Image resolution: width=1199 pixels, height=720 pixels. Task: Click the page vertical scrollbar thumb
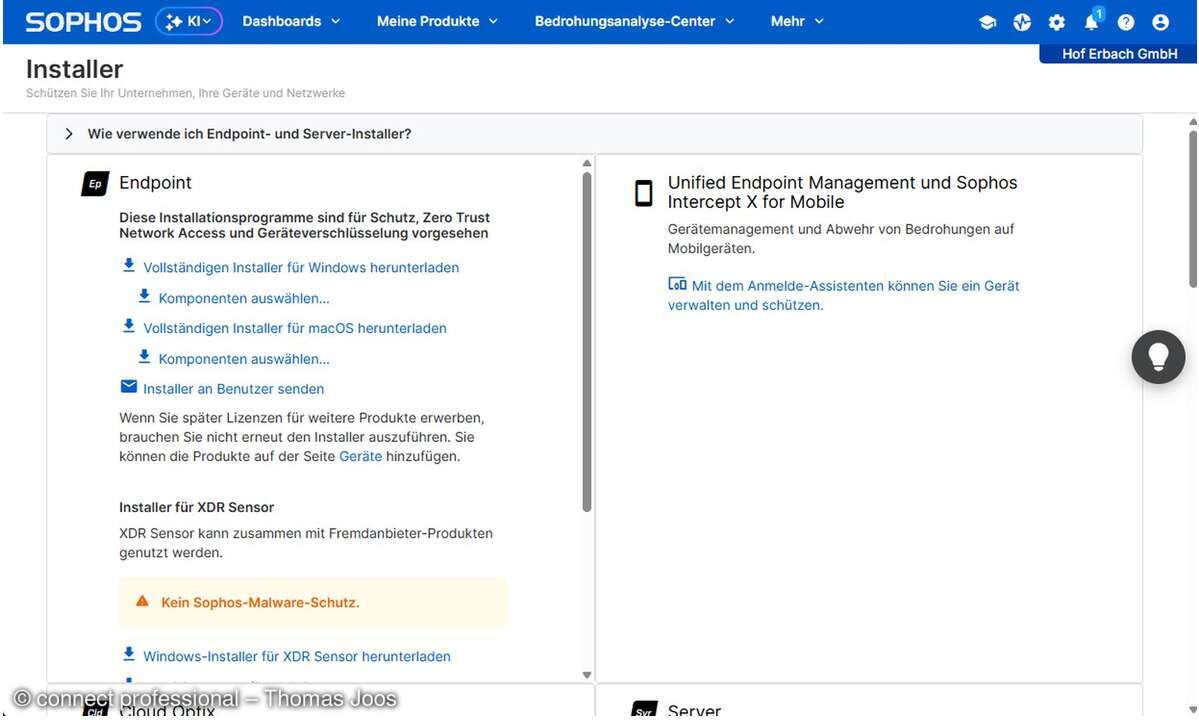1193,209
